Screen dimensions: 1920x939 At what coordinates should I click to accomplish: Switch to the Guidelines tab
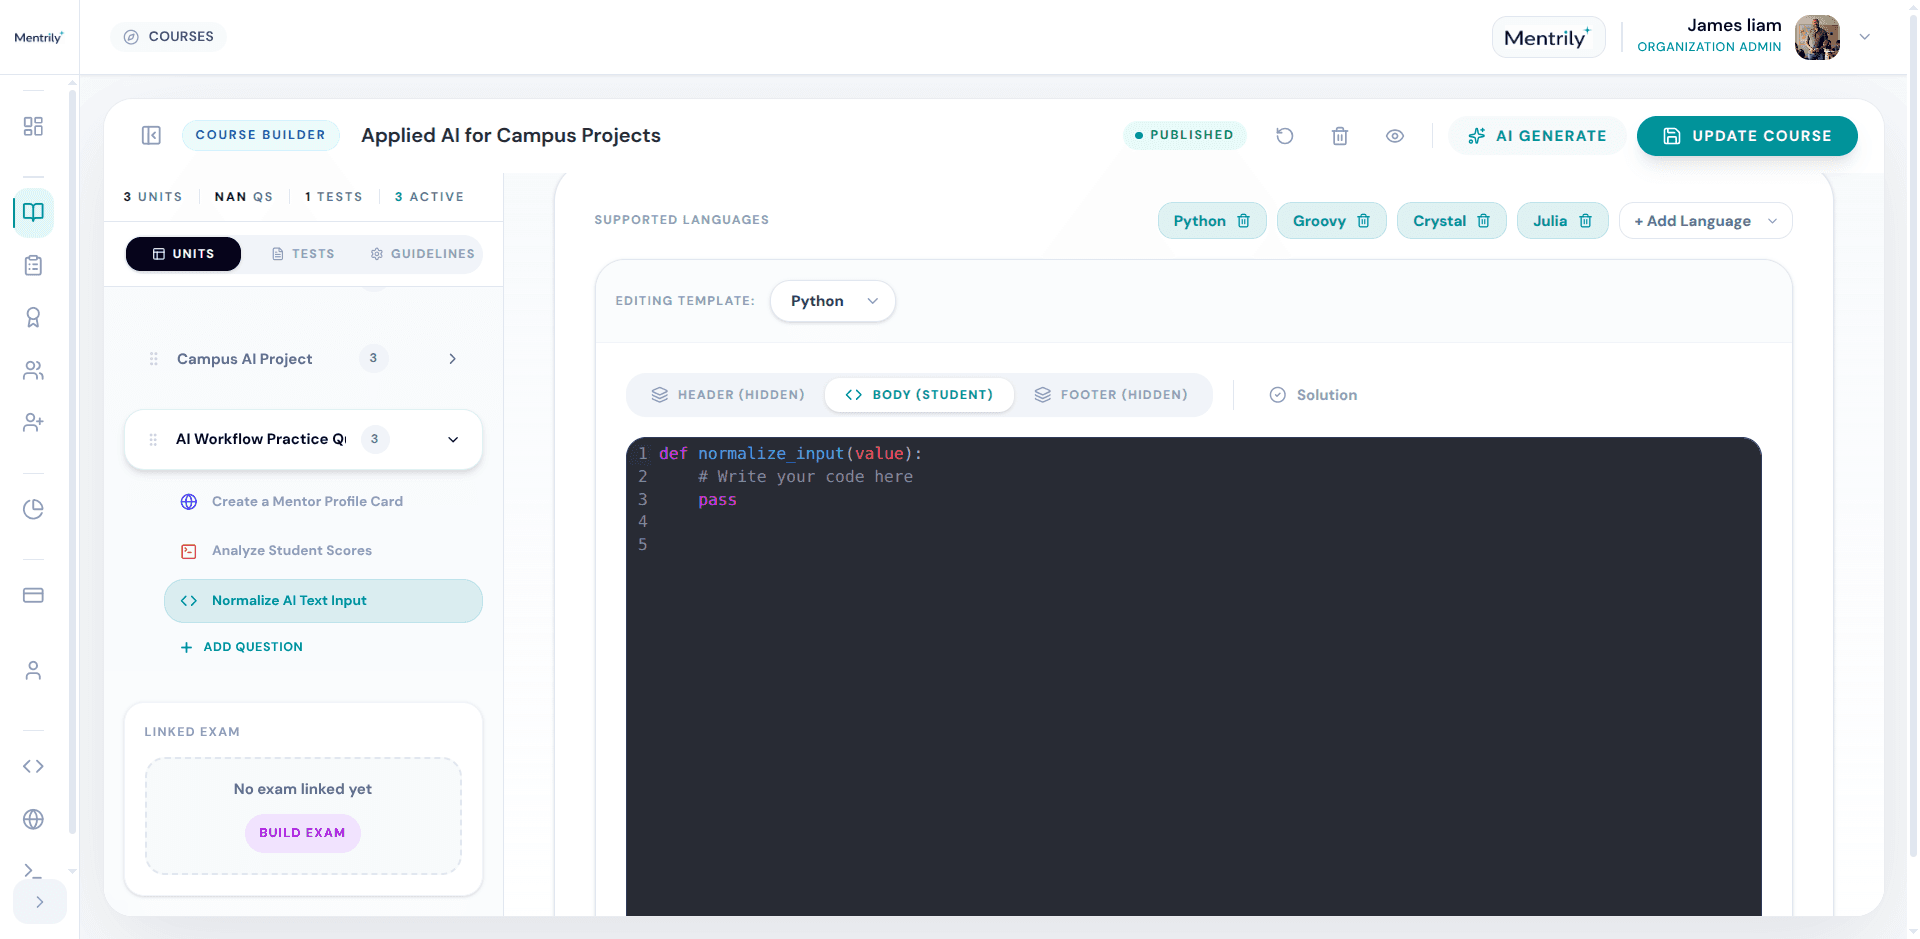pyautogui.click(x=422, y=254)
